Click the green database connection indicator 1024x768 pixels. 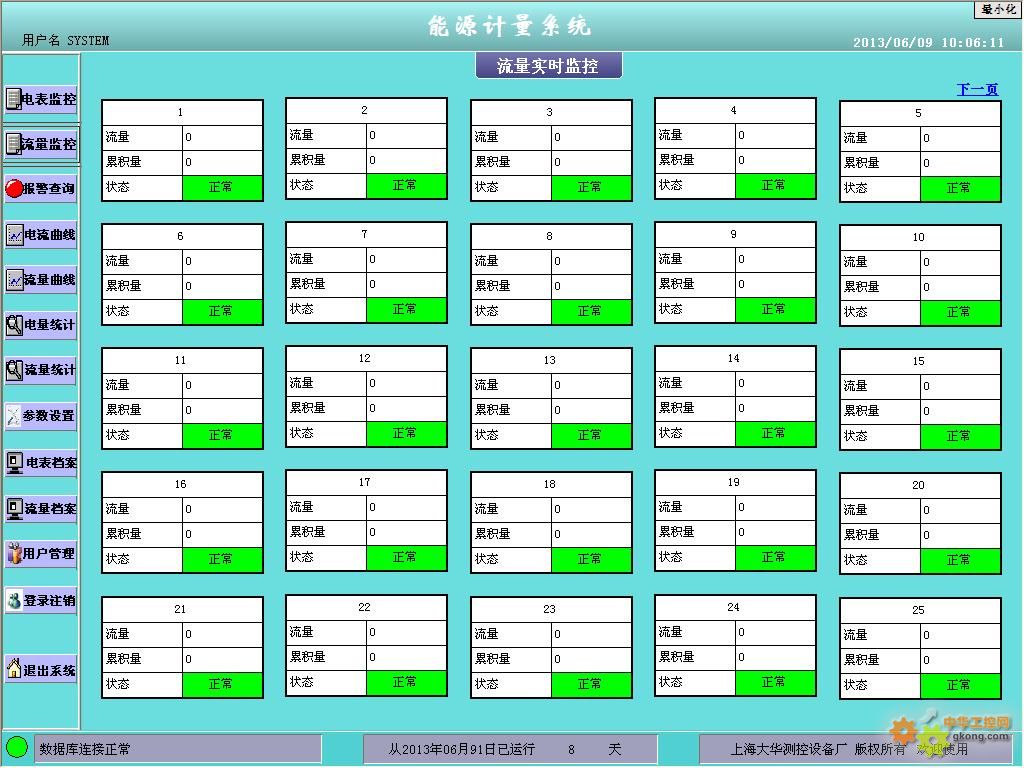point(17,747)
